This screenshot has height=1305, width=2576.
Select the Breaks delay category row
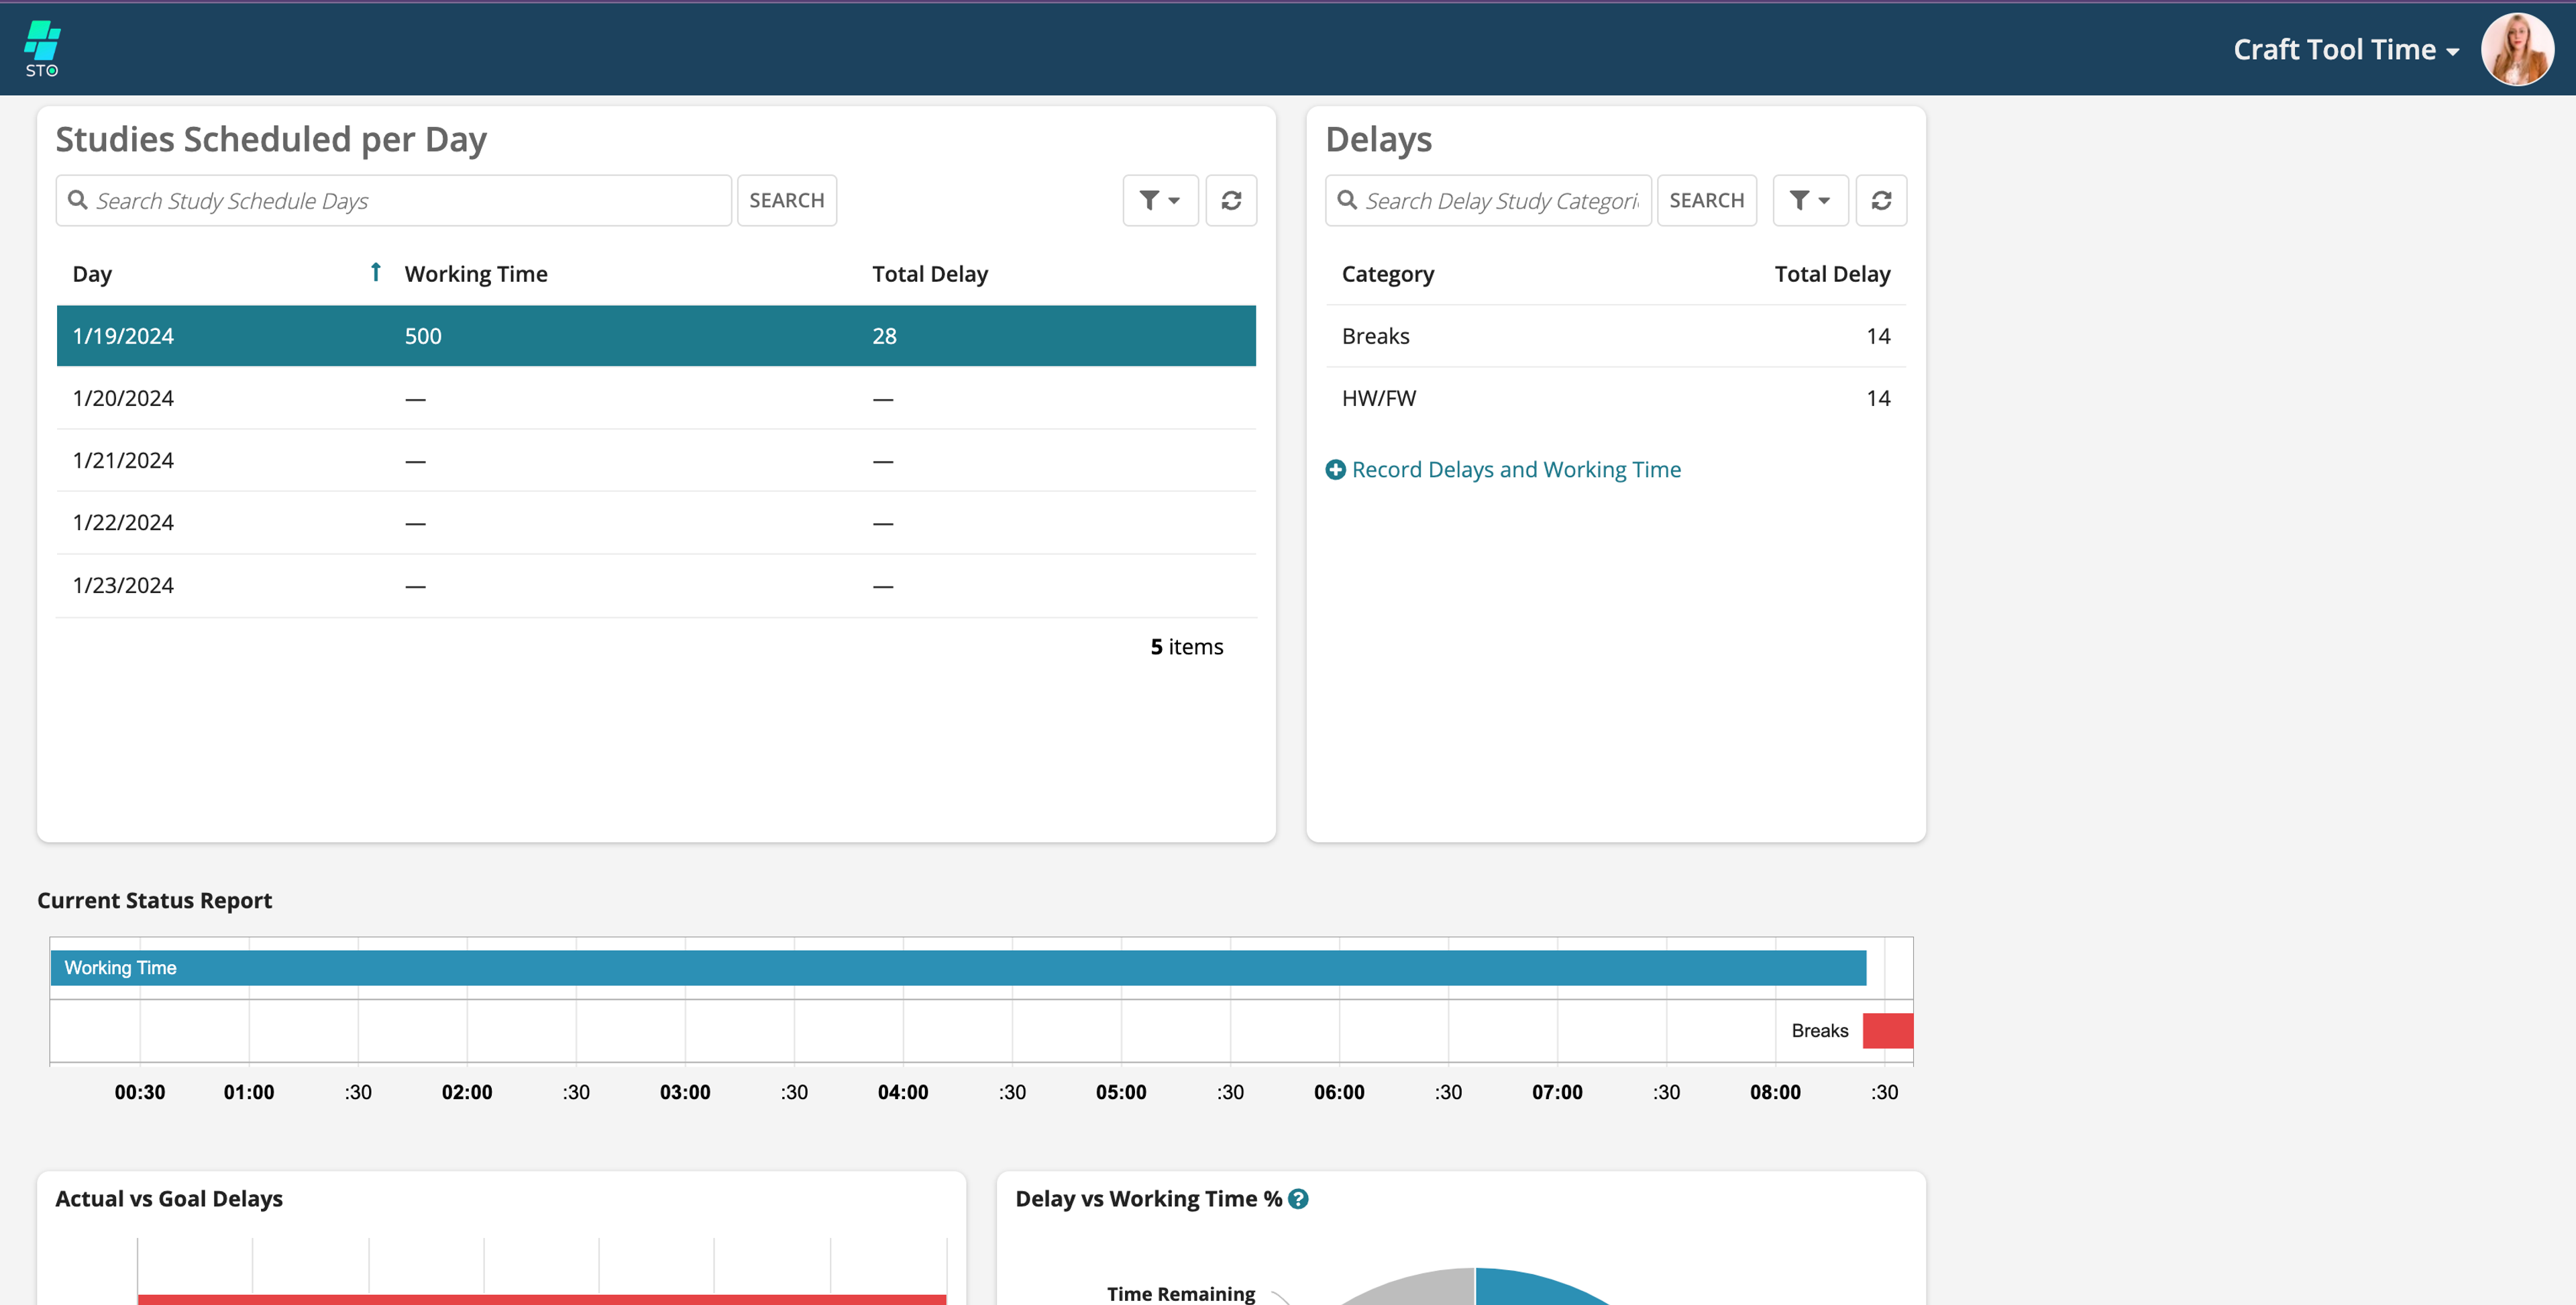pos(1616,336)
